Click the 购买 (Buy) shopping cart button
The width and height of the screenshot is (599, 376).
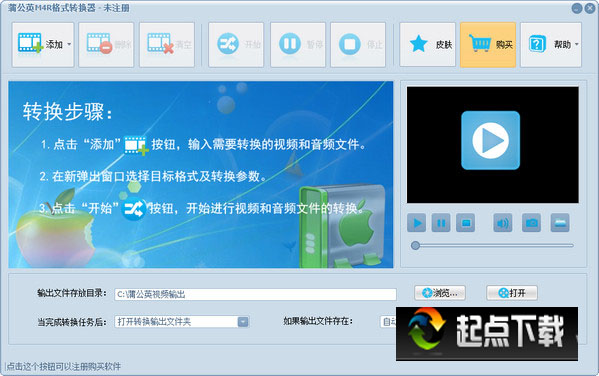pyautogui.click(x=488, y=45)
